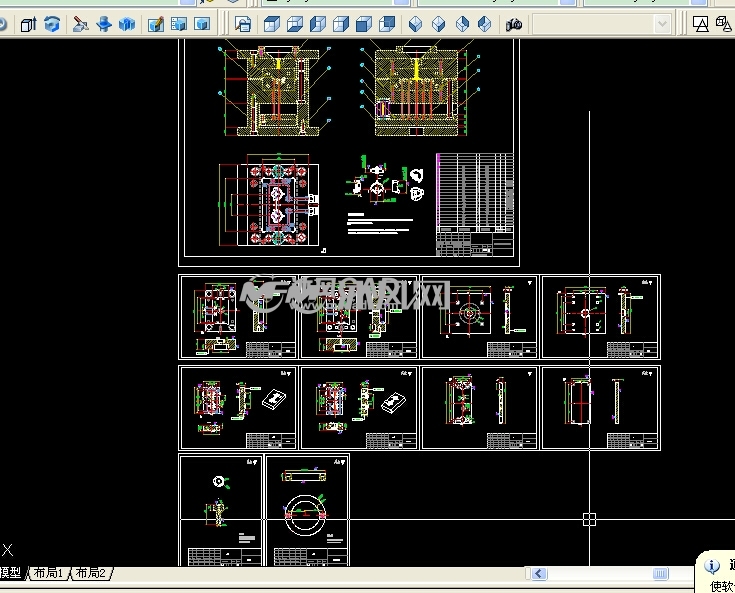Click the parts list table in assembly drawing
Viewport: 735px width, 593px height.
(475, 204)
